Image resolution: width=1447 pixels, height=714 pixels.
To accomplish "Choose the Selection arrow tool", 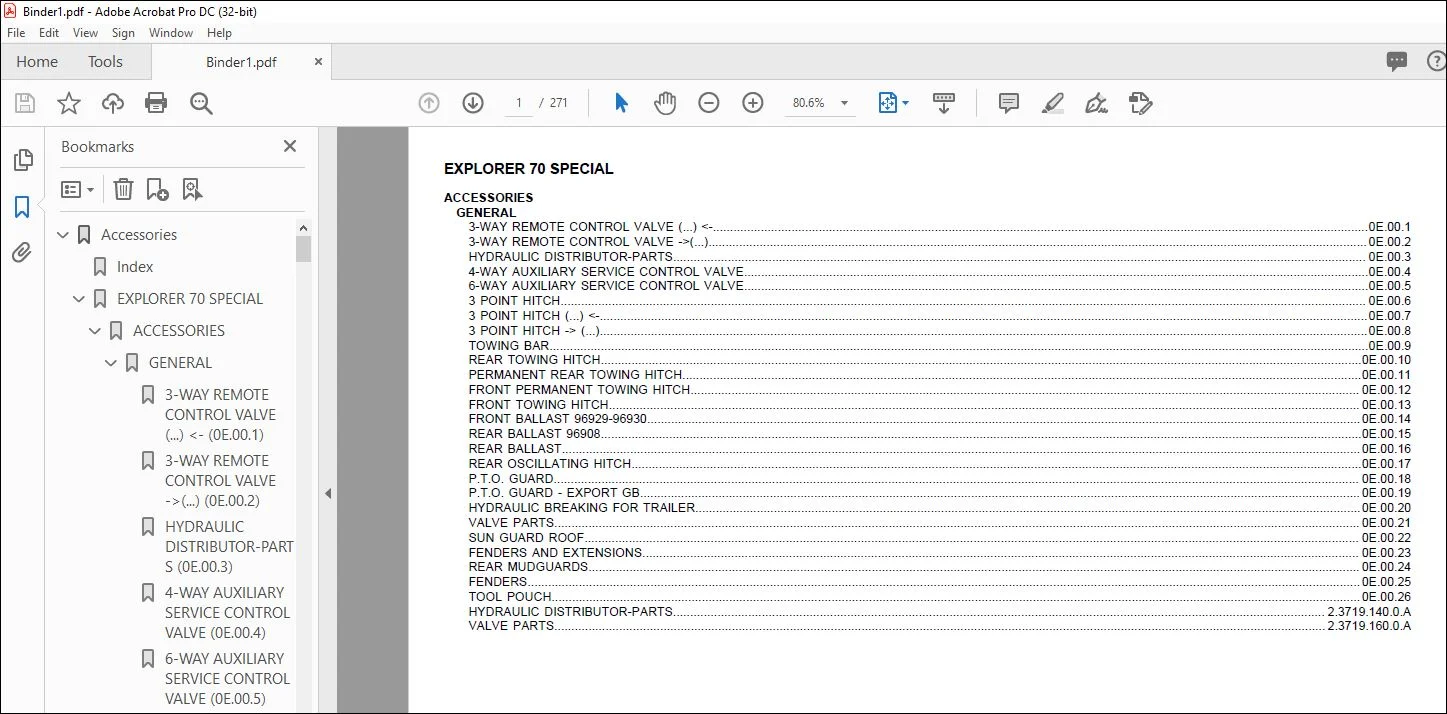I will pyautogui.click(x=621, y=103).
